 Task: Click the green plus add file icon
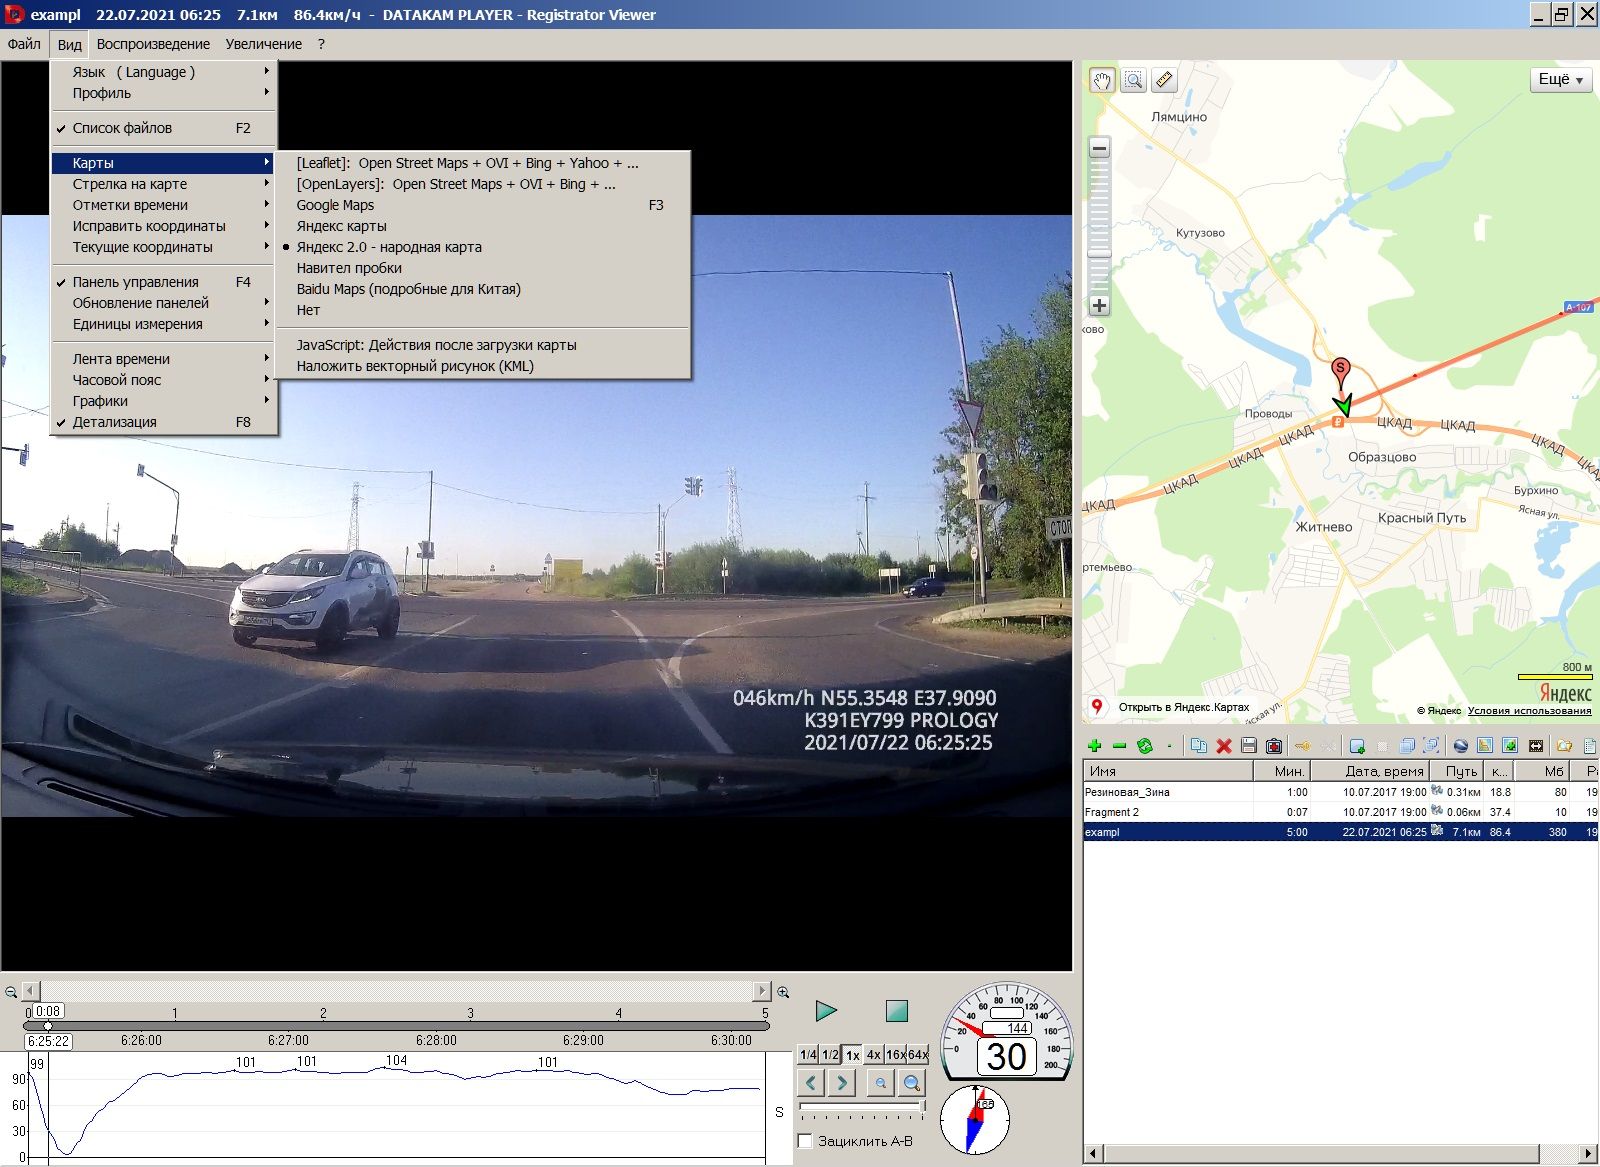[x=1094, y=746]
